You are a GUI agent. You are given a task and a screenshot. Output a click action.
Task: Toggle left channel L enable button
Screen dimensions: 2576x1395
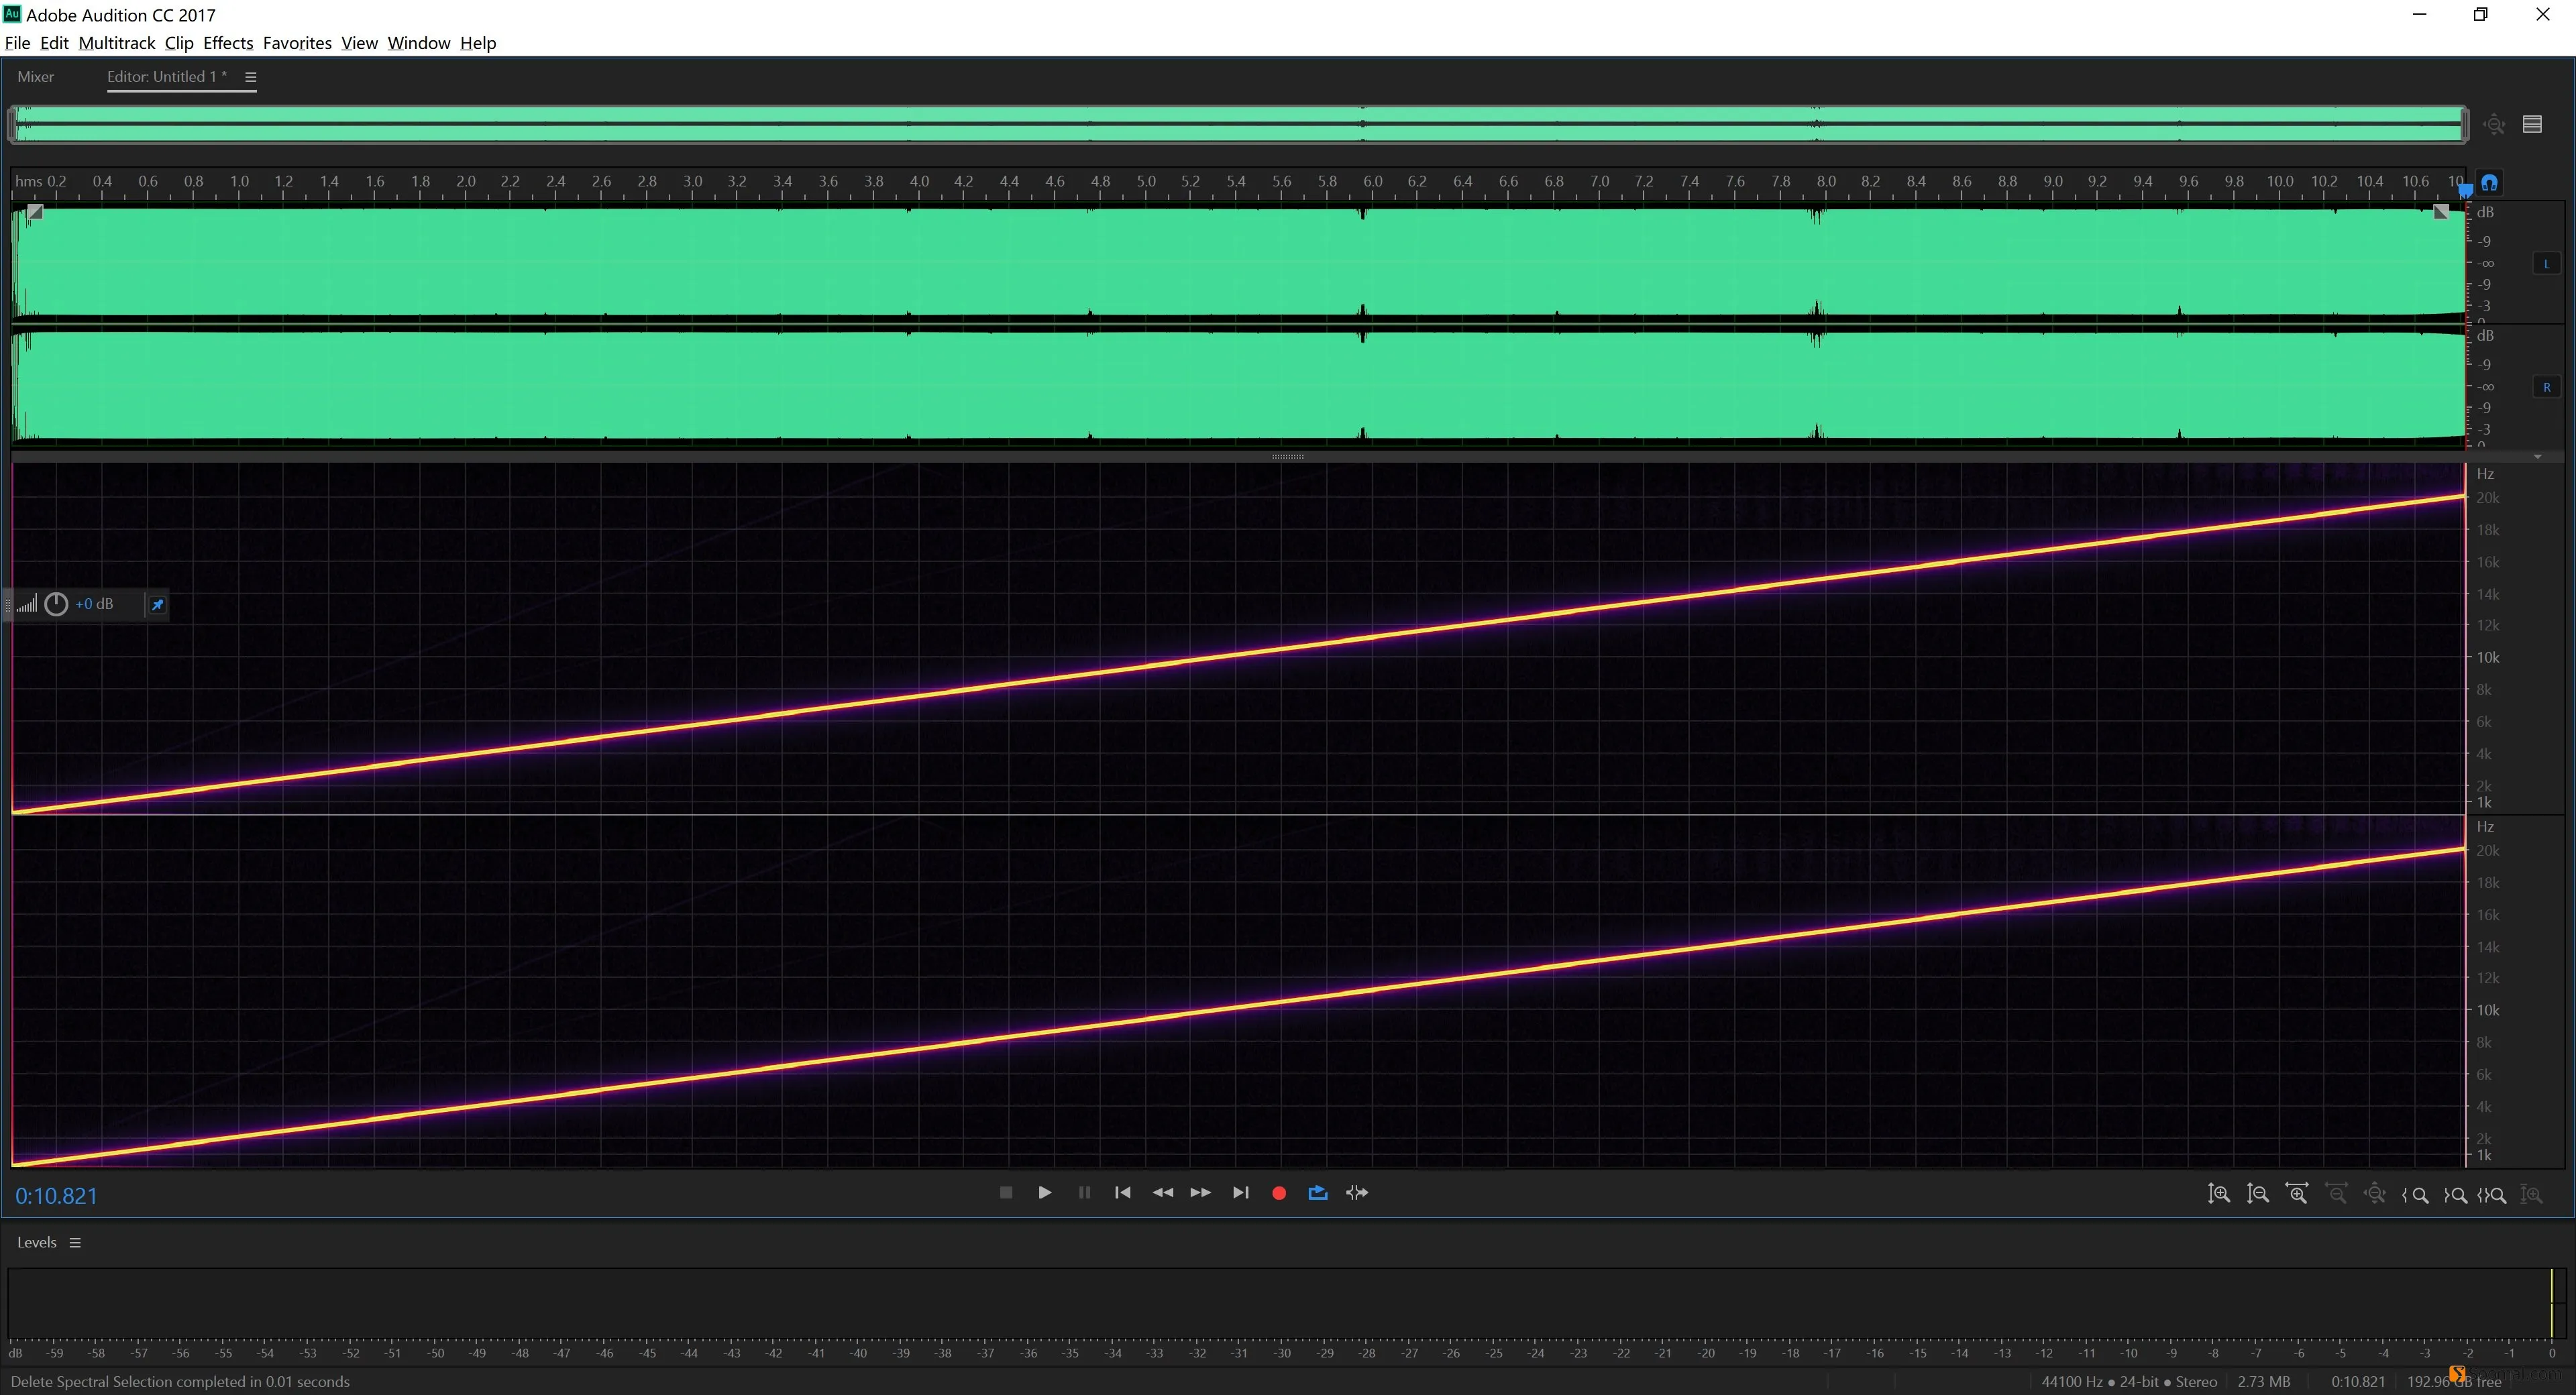click(x=2546, y=264)
